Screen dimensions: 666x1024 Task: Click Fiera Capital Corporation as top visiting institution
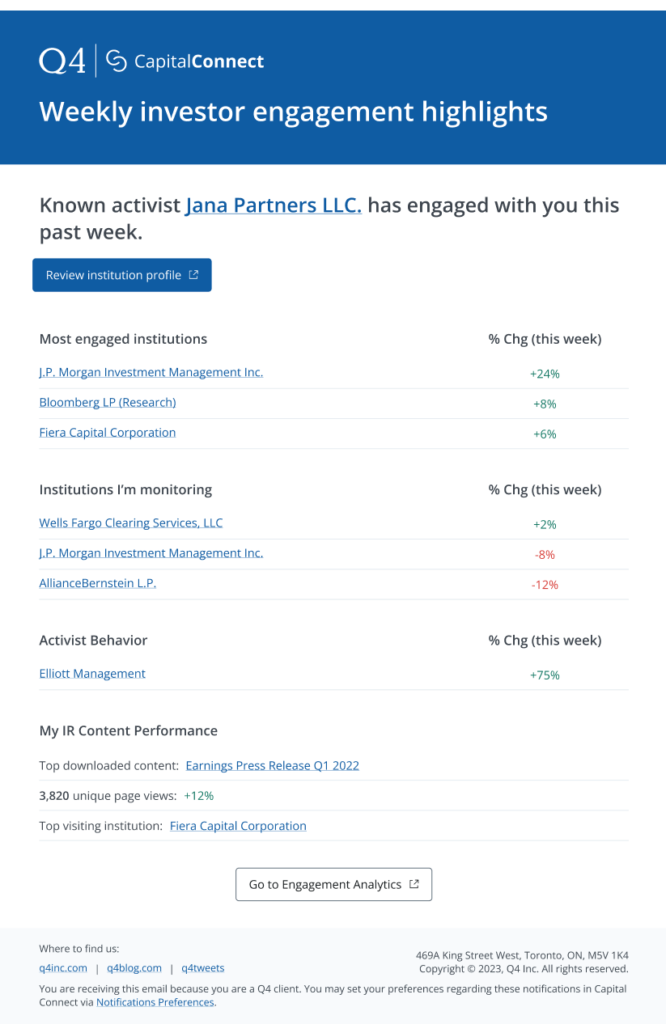(x=238, y=825)
